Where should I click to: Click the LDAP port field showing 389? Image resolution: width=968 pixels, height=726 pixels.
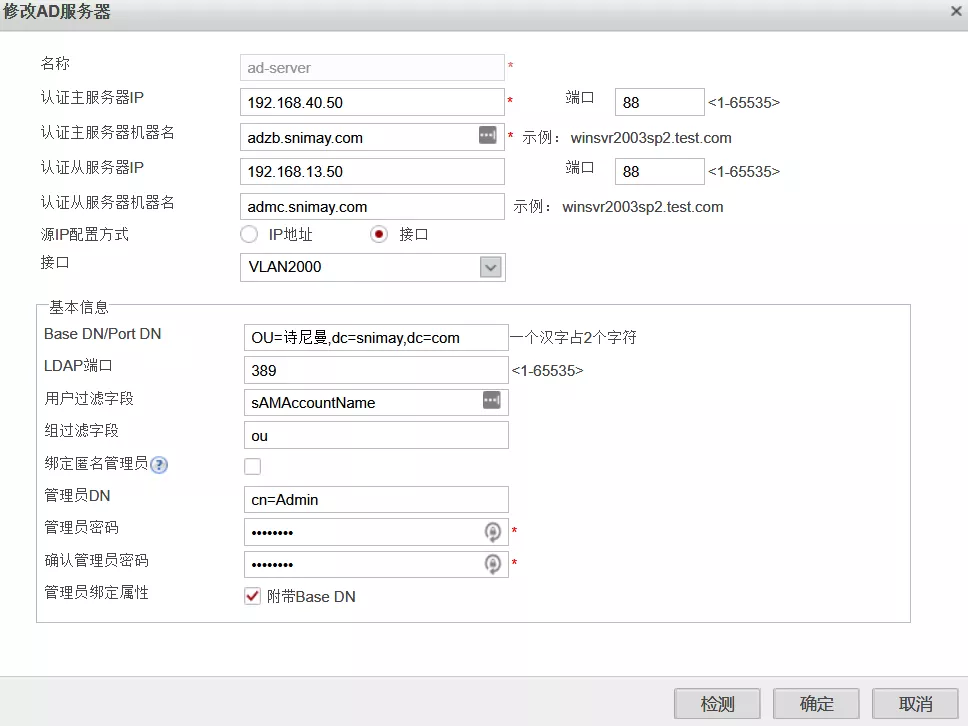375,370
